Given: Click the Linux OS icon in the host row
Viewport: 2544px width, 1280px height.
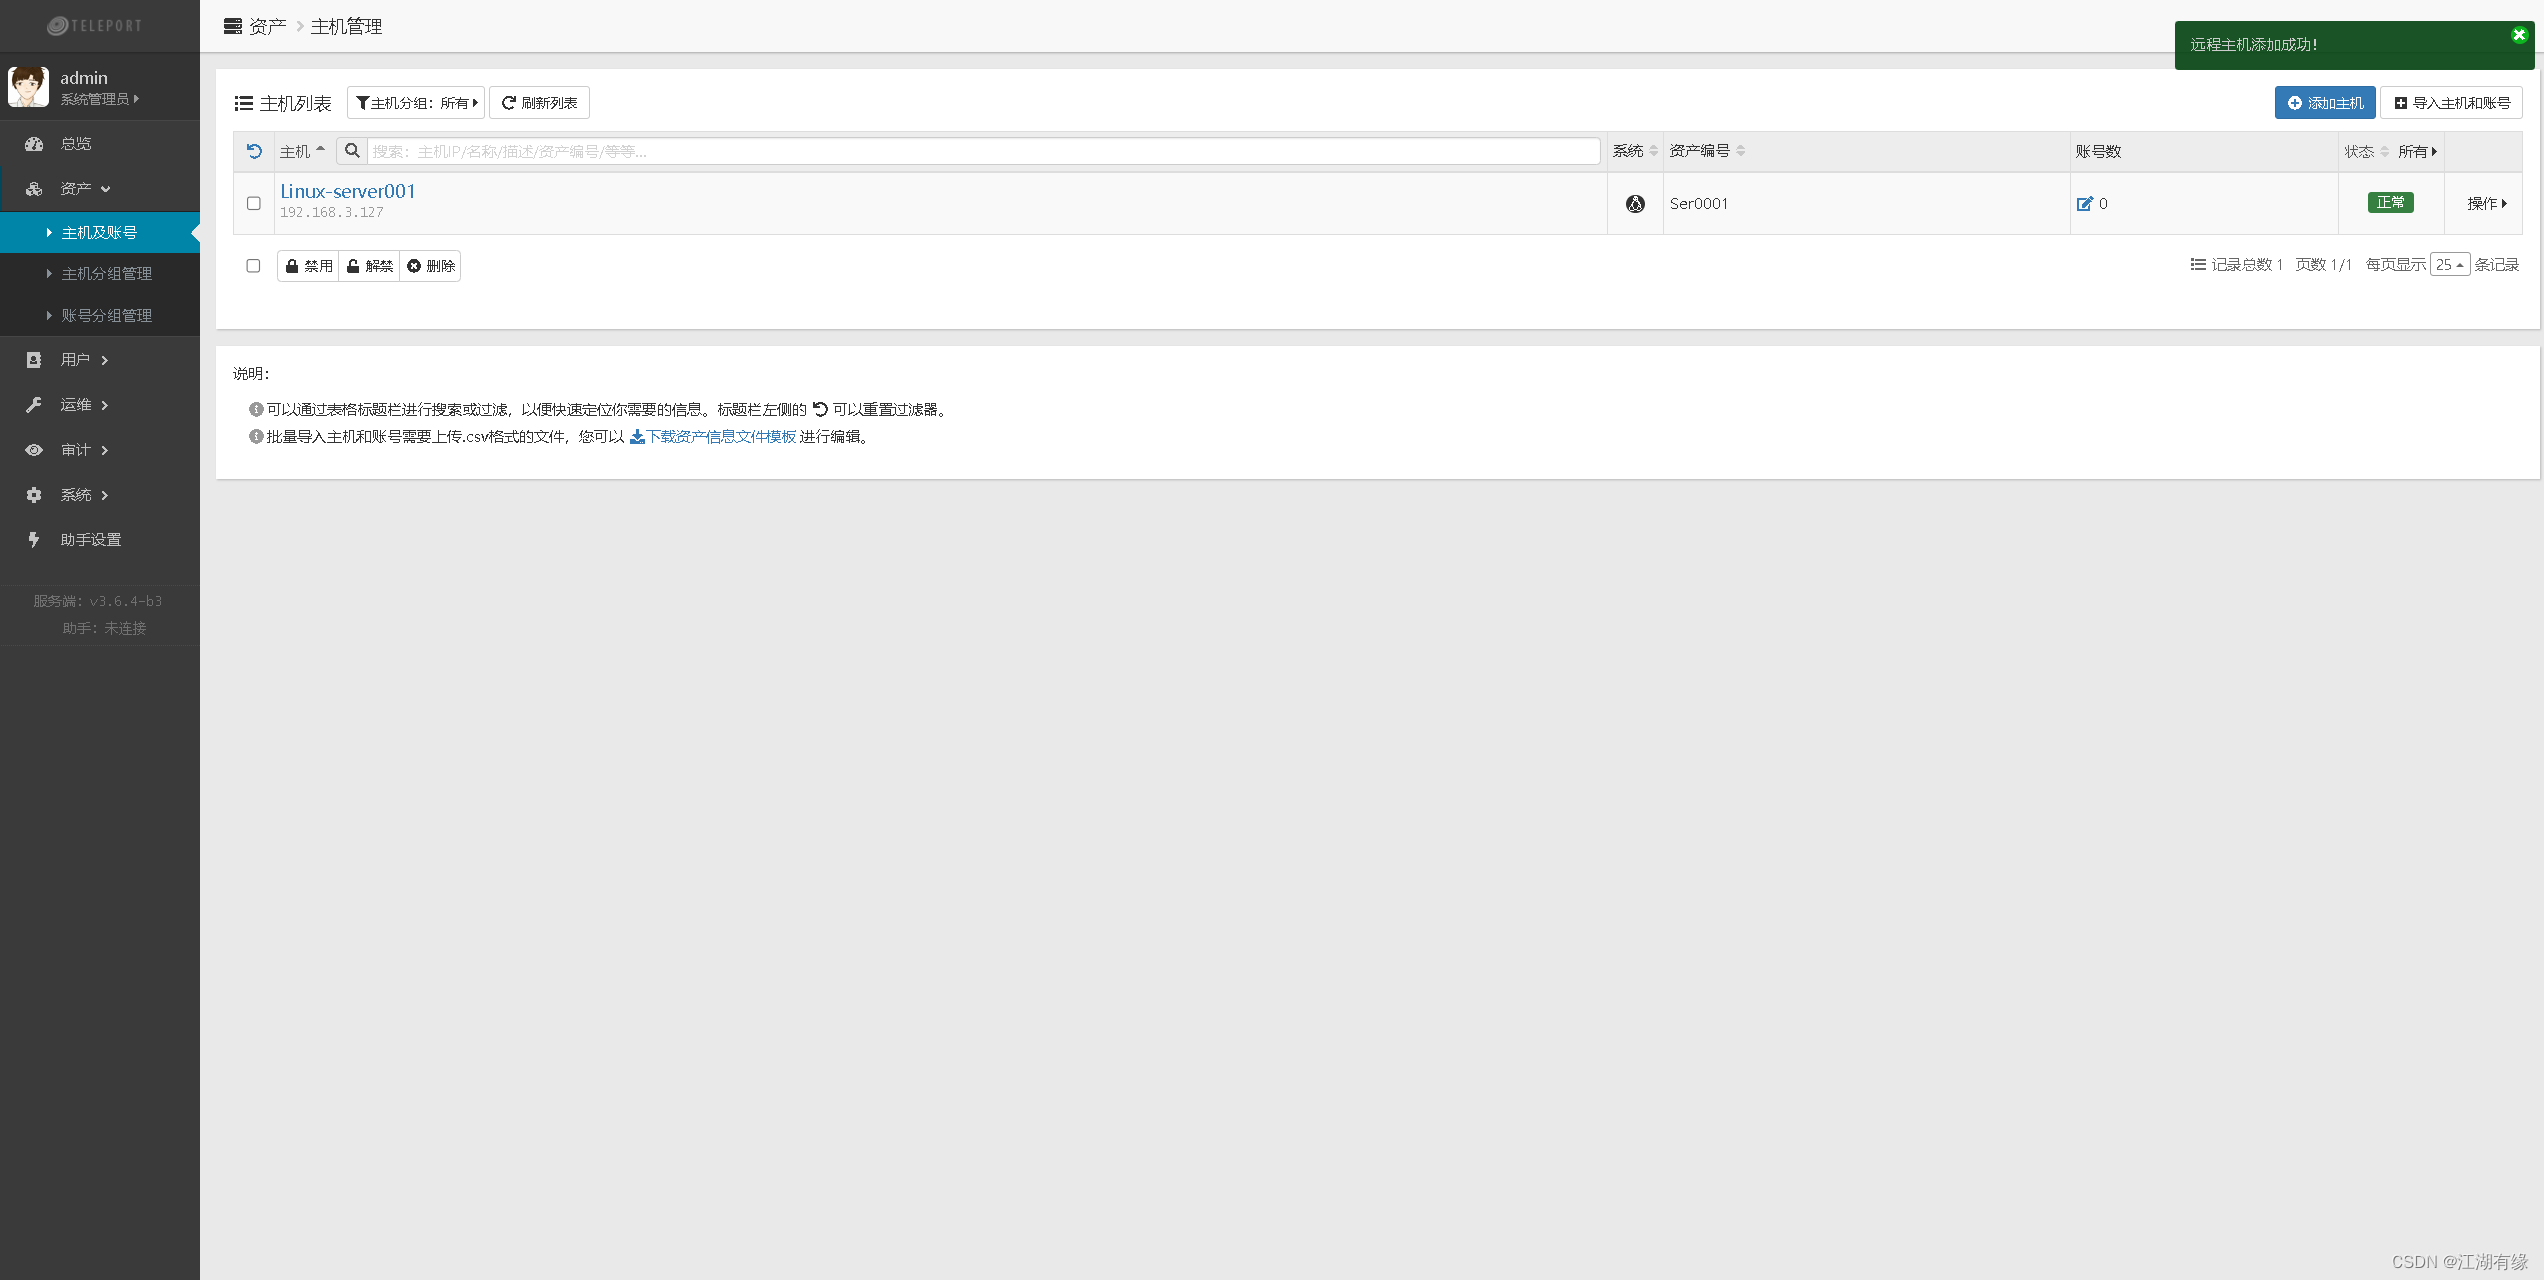Looking at the screenshot, I should coord(1635,204).
